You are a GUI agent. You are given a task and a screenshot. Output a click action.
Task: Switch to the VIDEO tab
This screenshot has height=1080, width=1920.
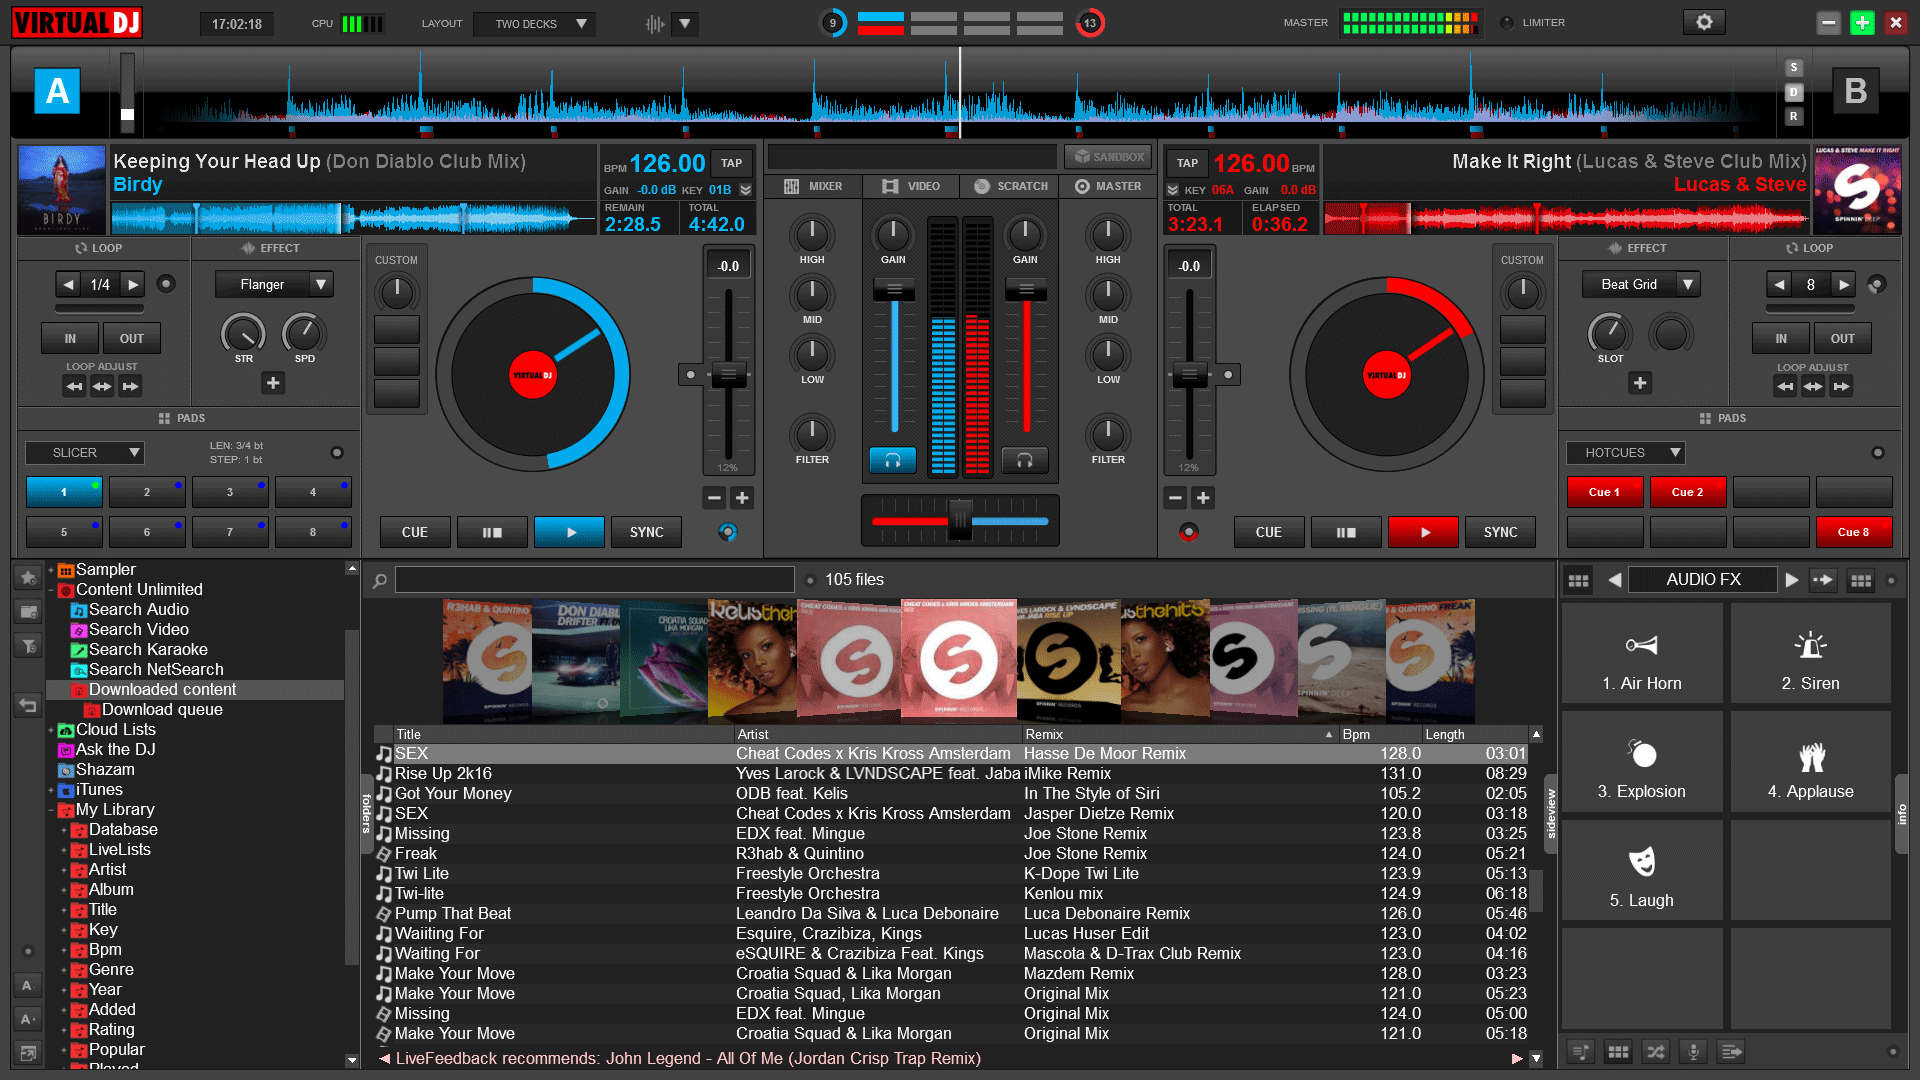(910, 186)
